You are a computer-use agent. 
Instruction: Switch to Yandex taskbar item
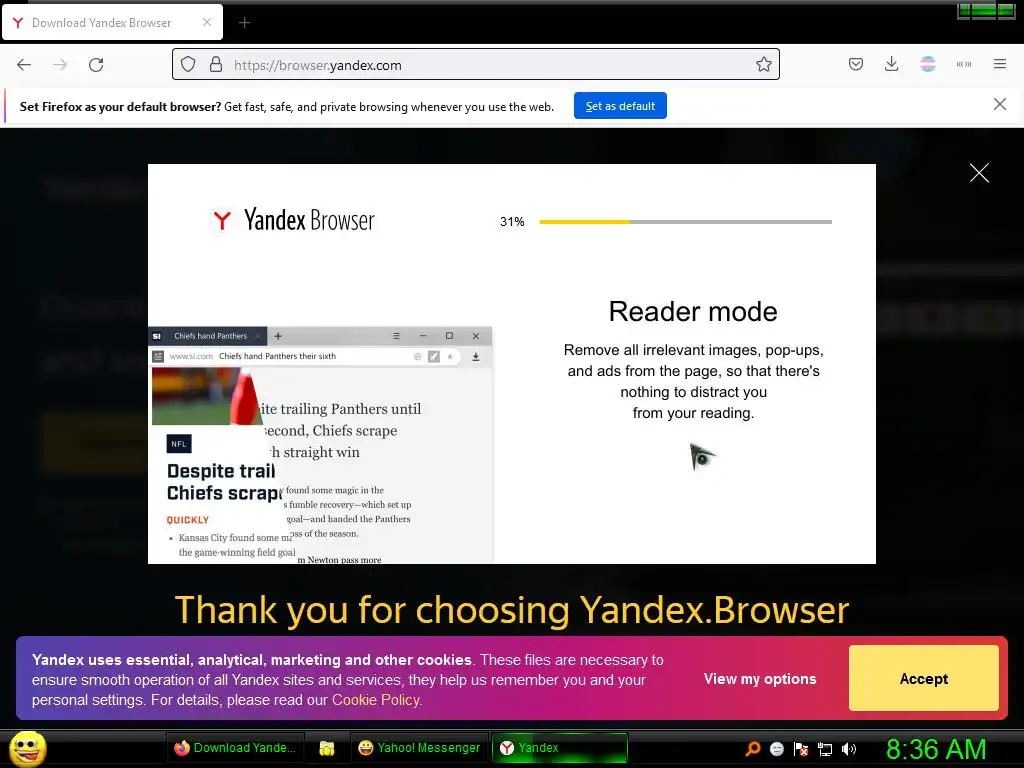(559, 748)
